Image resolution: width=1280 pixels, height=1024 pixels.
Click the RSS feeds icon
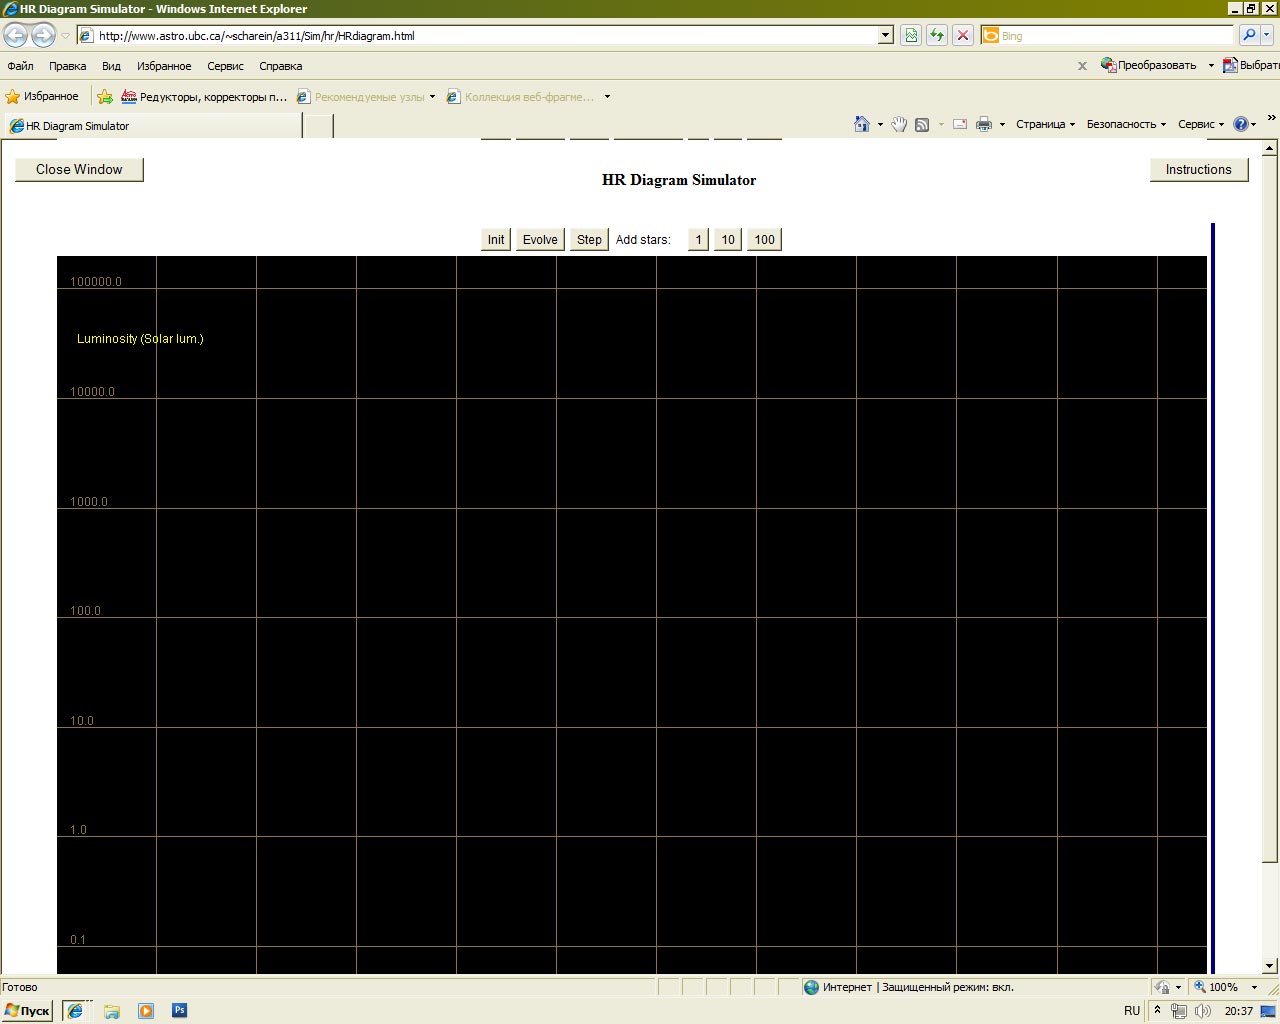tap(922, 125)
